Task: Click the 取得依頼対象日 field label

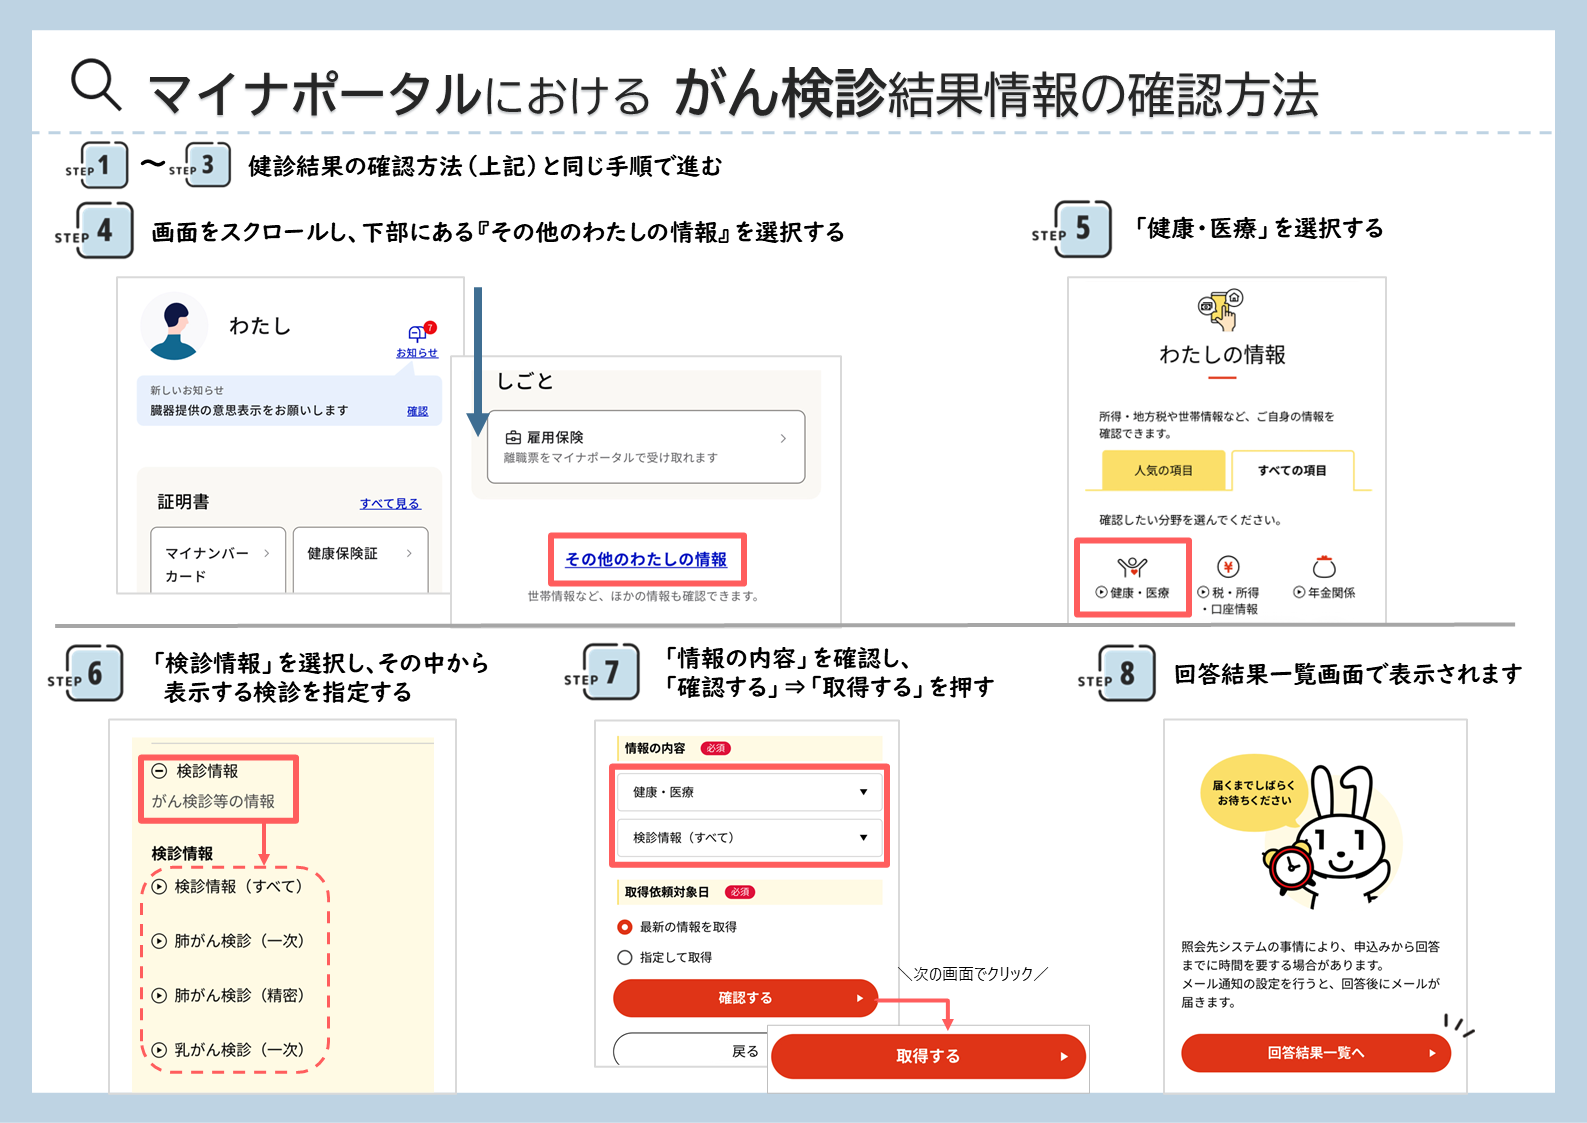Action: [x=667, y=892]
